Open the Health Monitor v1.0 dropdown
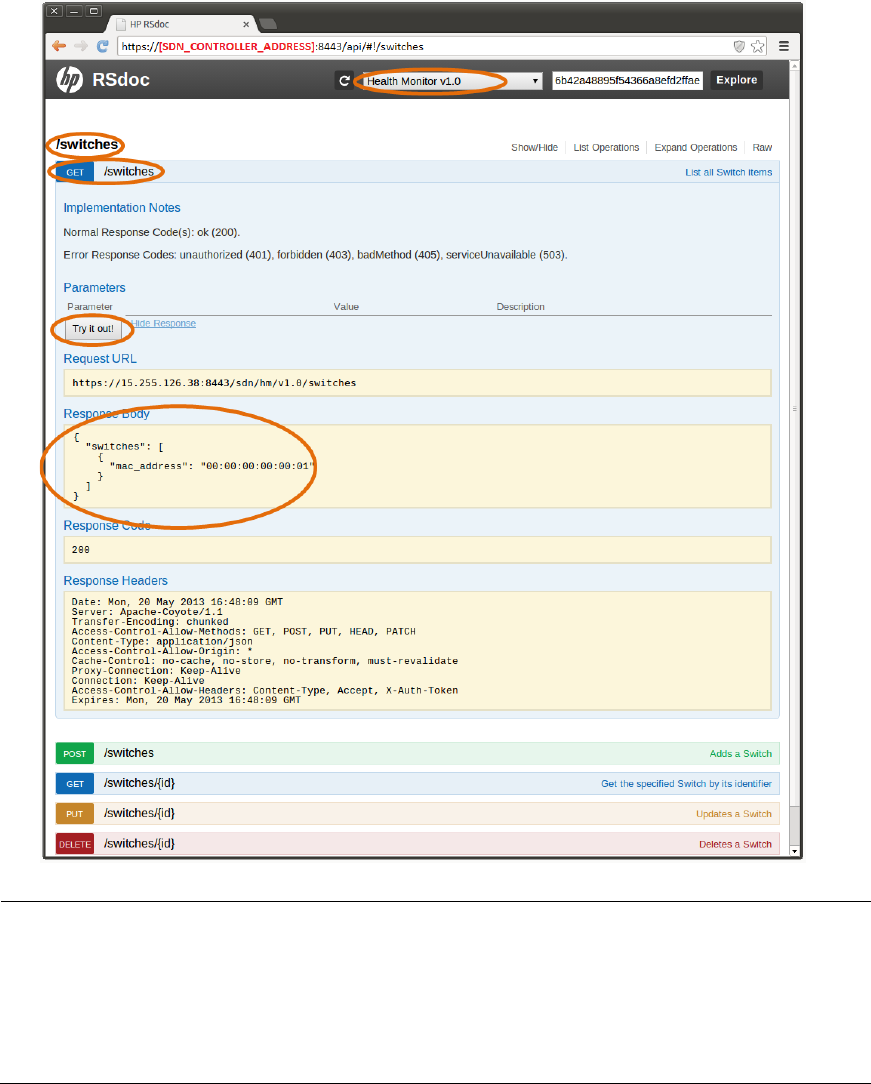The height and width of the screenshot is (1084, 871). [x=452, y=81]
